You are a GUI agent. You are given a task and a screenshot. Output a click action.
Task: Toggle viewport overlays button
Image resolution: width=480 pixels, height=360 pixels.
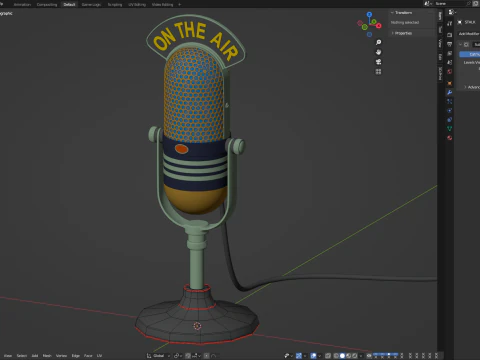tap(313, 356)
